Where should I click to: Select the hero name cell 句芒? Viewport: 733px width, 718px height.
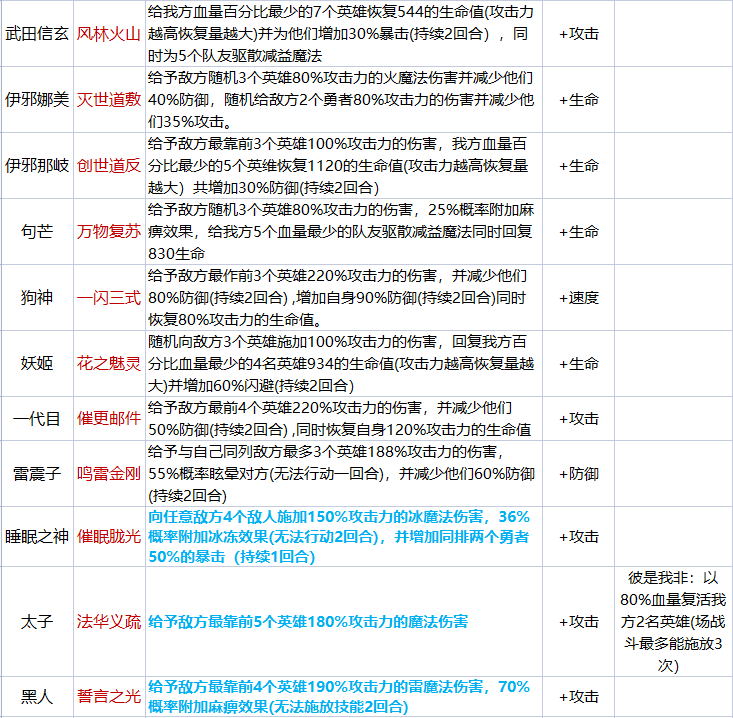tap(37, 231)
